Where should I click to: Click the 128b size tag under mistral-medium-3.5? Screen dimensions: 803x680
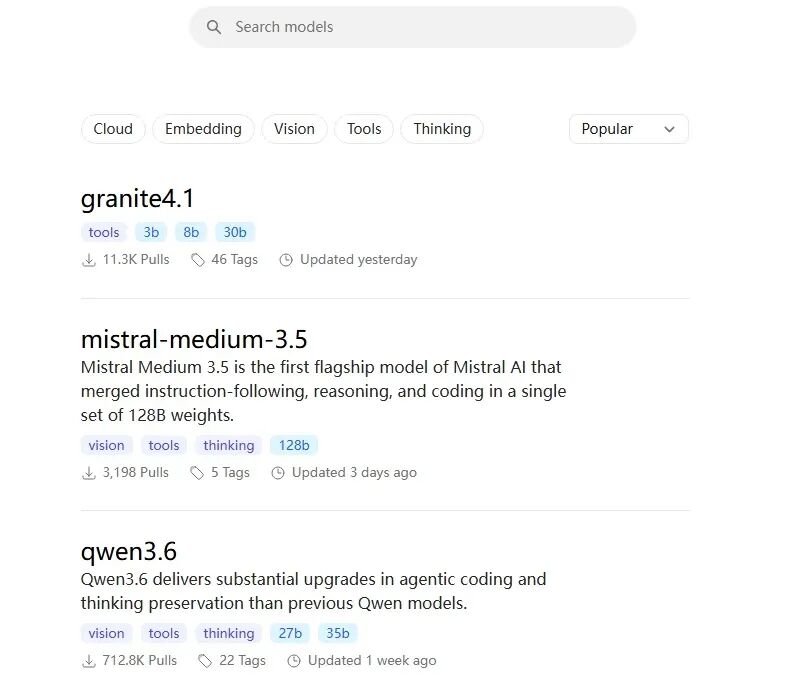294,445
